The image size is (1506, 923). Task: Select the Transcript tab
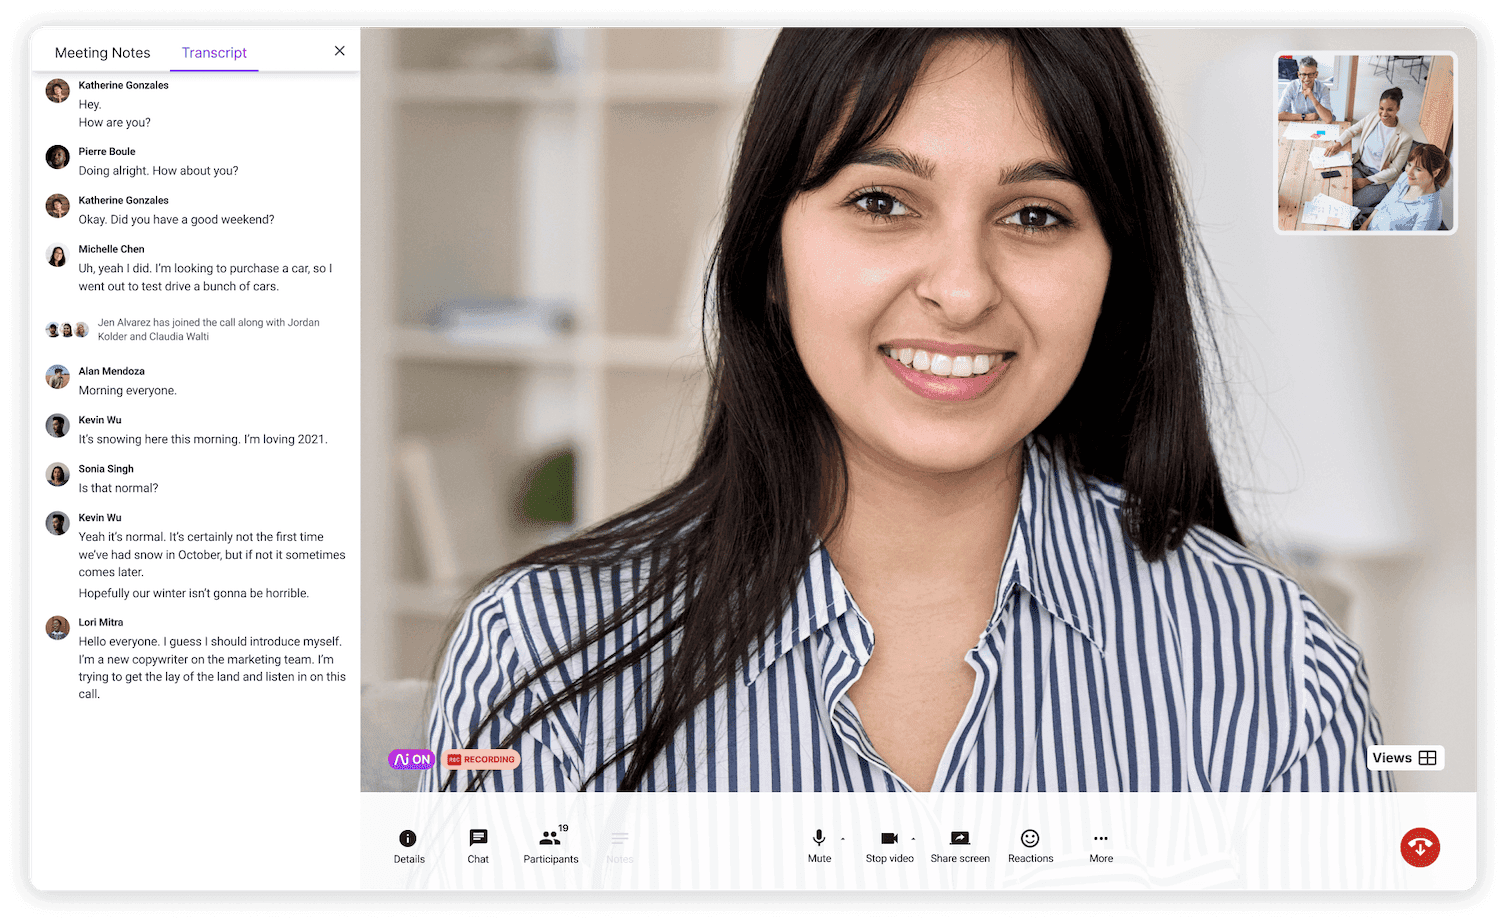coord(214,52)
